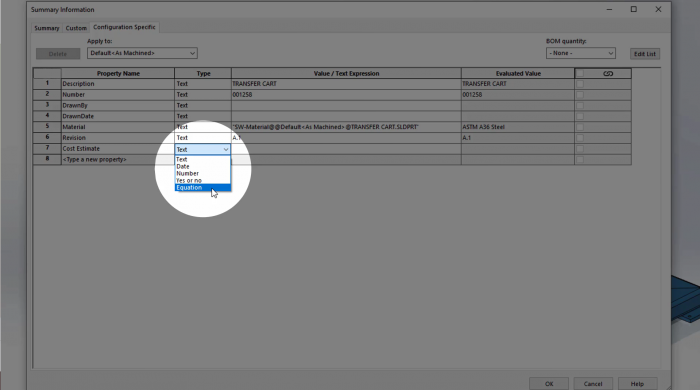Pick Date from the type dropdown list
The image size is (700, 390).
(x=203, y=166)
